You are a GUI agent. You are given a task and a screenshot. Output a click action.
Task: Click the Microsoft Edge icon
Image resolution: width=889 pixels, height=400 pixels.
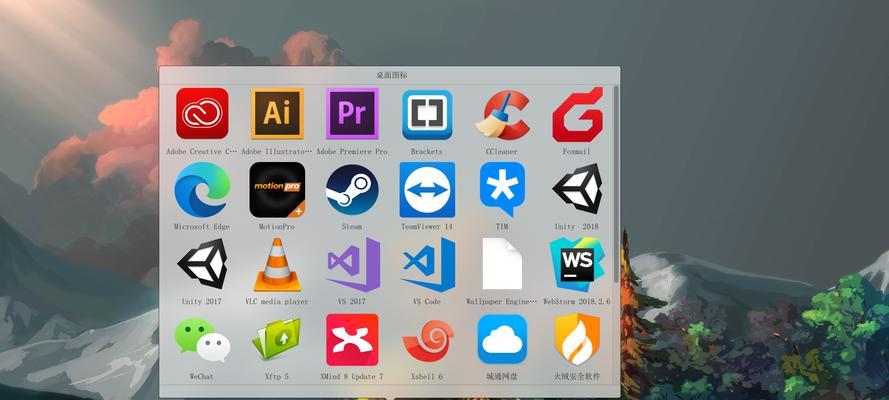tap(202, 189)
